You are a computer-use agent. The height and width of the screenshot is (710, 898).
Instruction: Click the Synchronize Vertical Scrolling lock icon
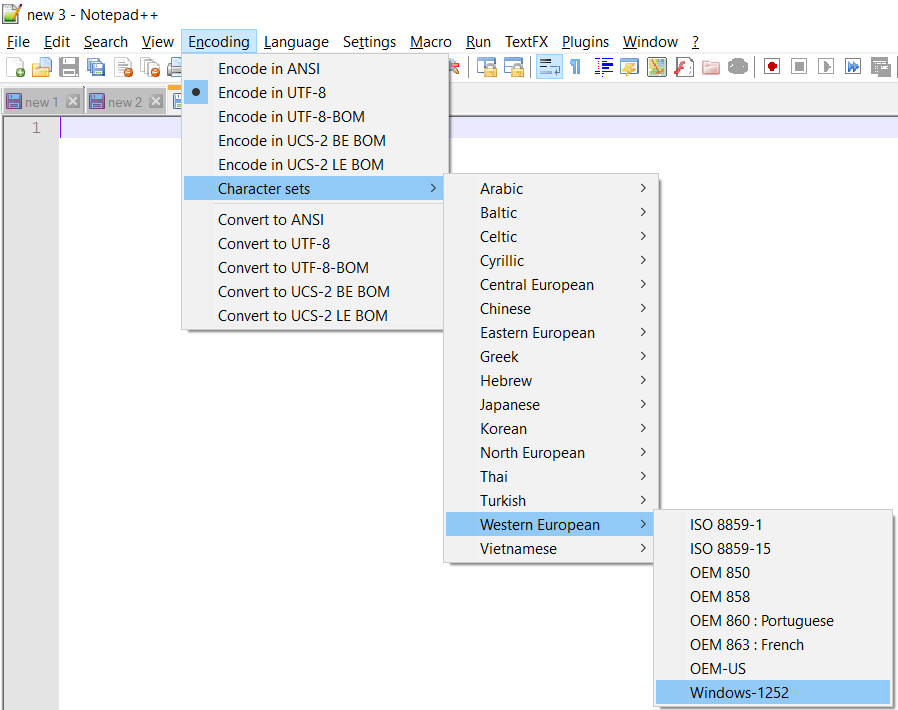[487, 67]
